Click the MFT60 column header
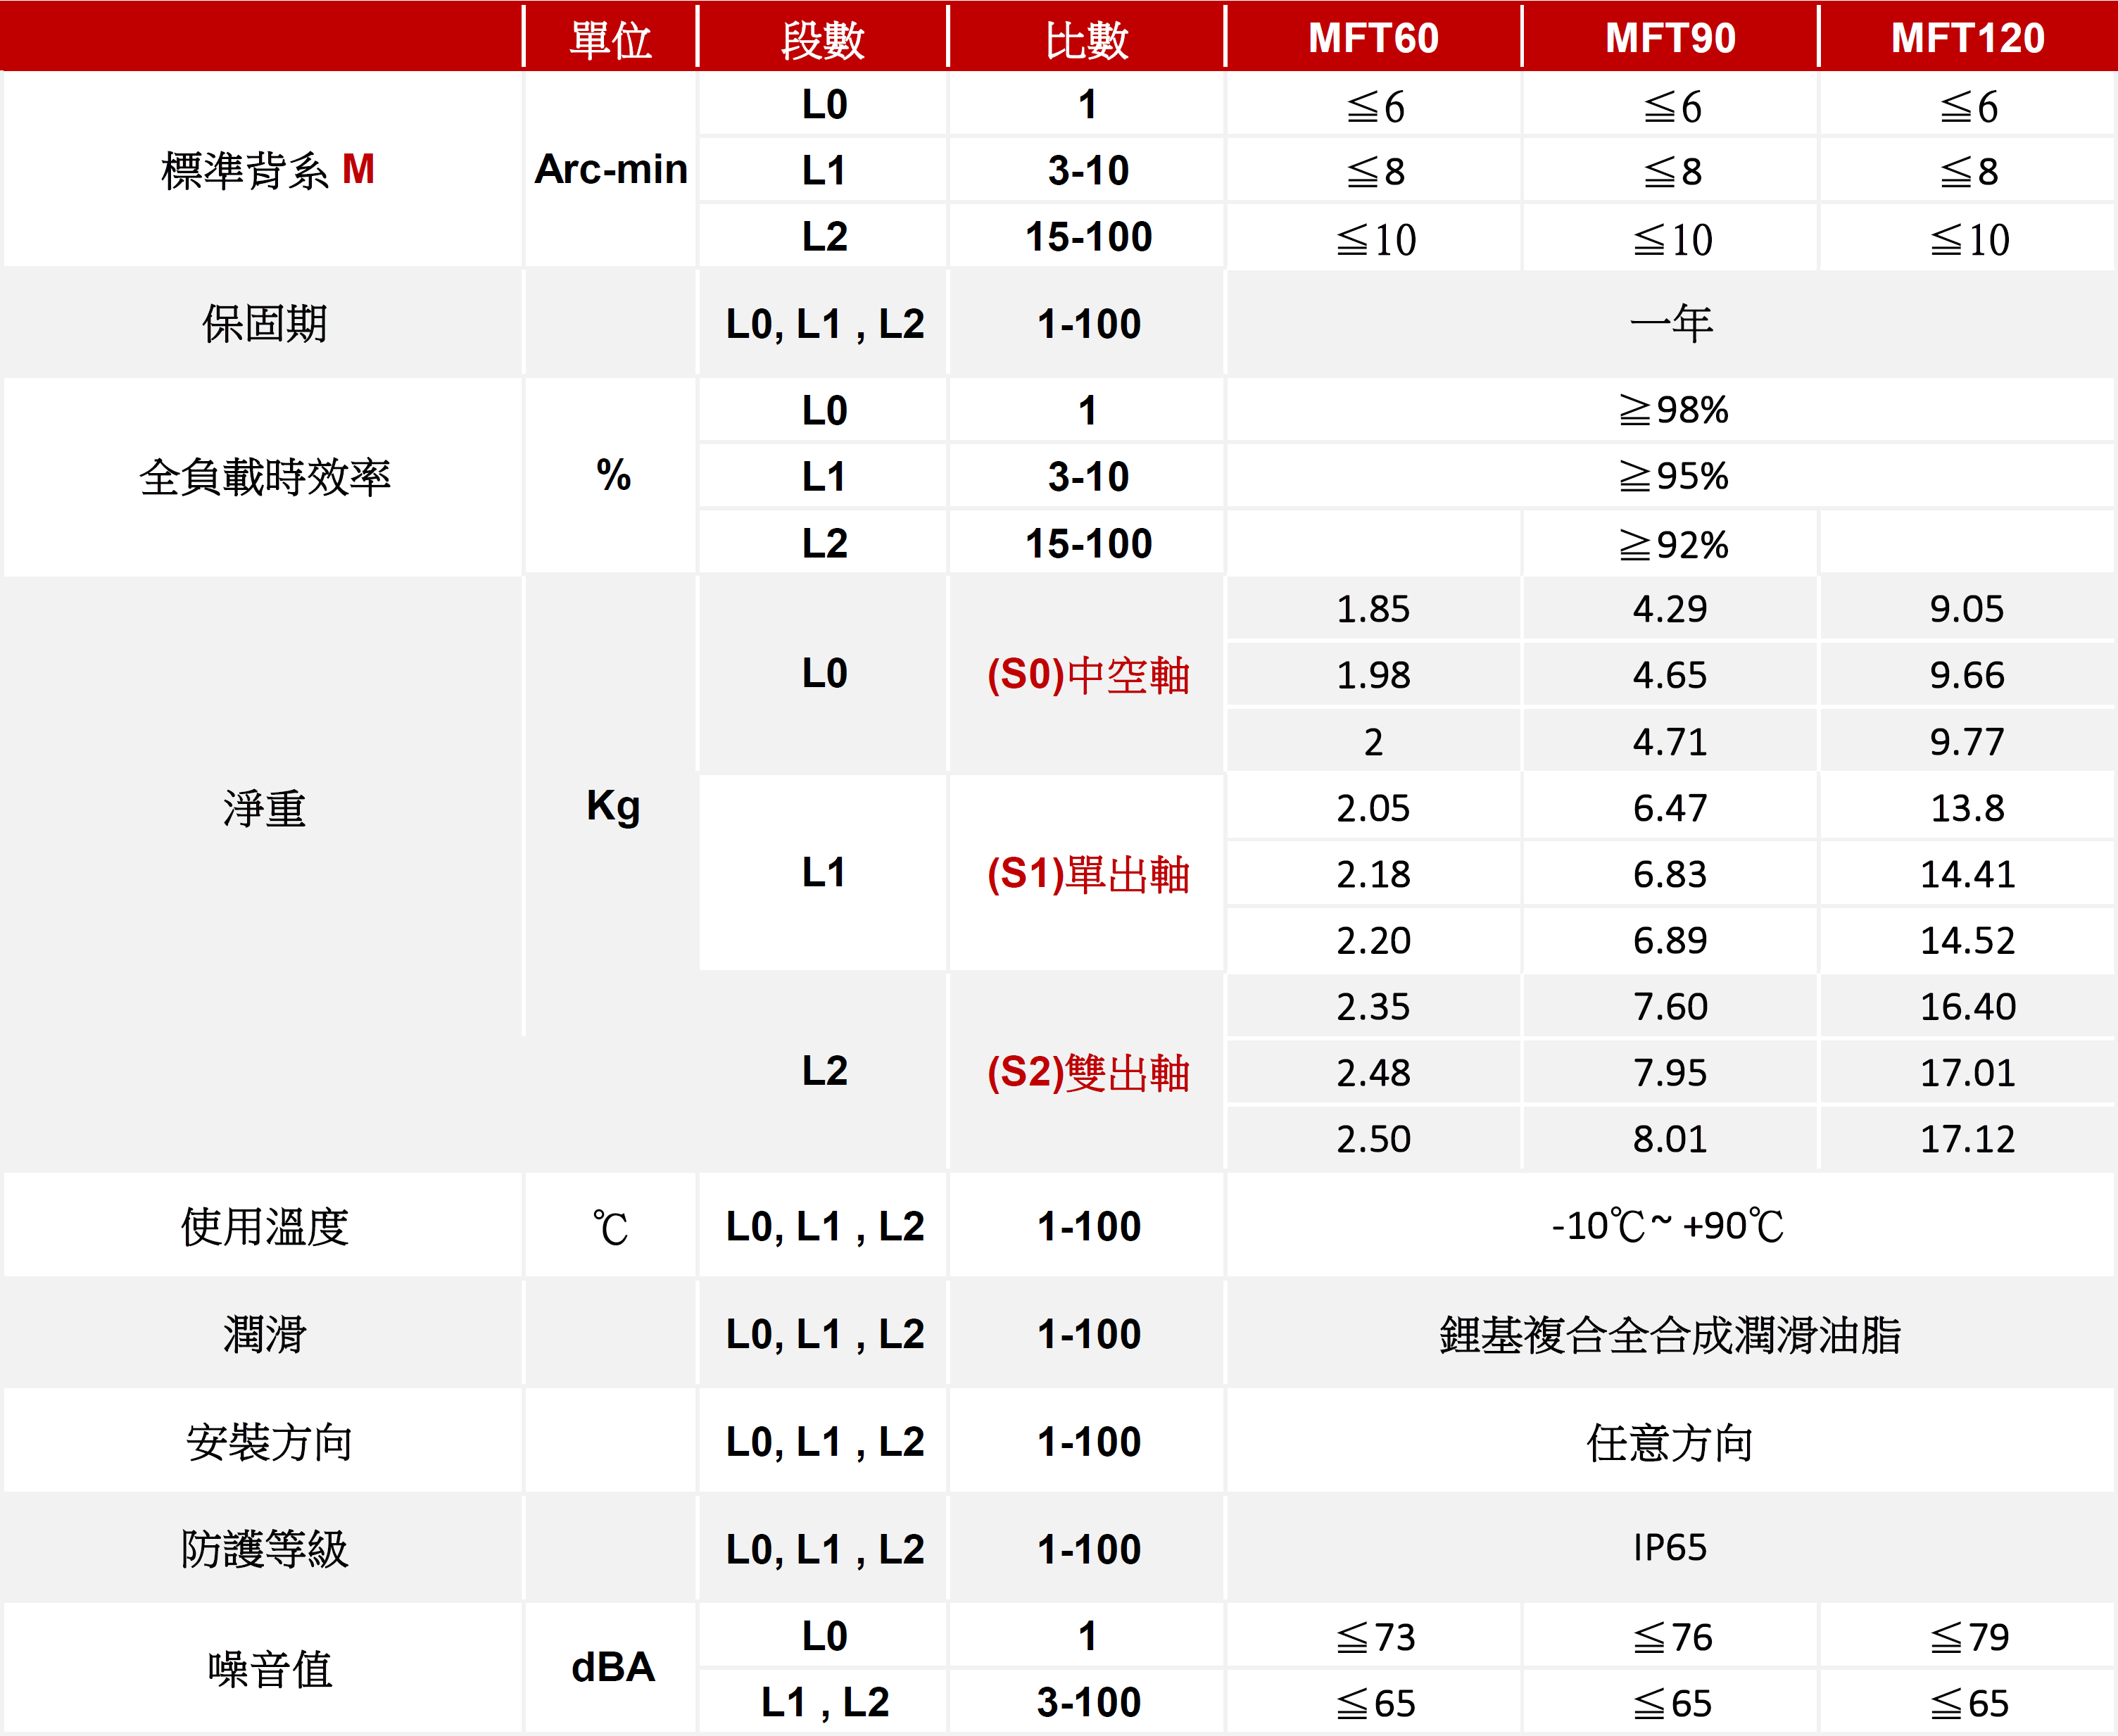 (x=1373, y=38)
